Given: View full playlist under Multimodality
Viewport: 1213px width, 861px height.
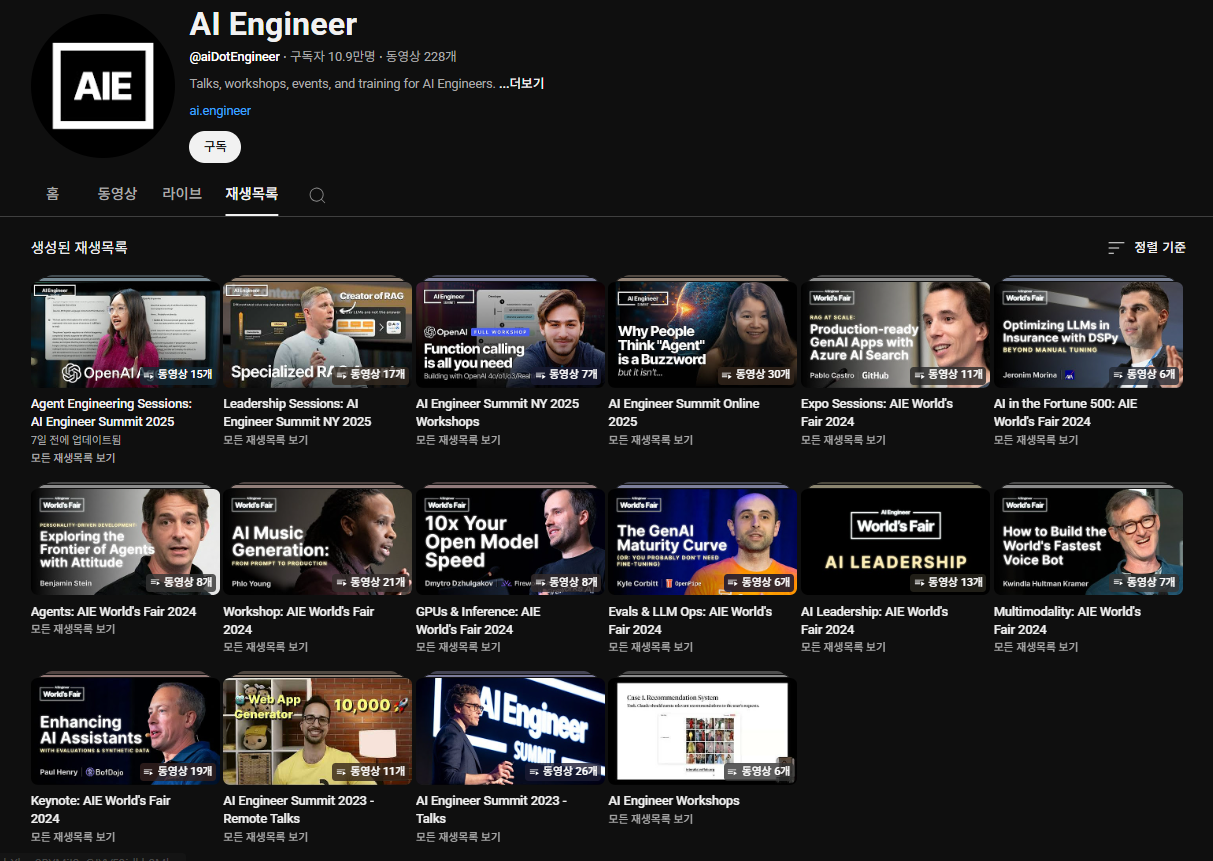Looking at the screenshot, I should click(x=1036, y=647).
